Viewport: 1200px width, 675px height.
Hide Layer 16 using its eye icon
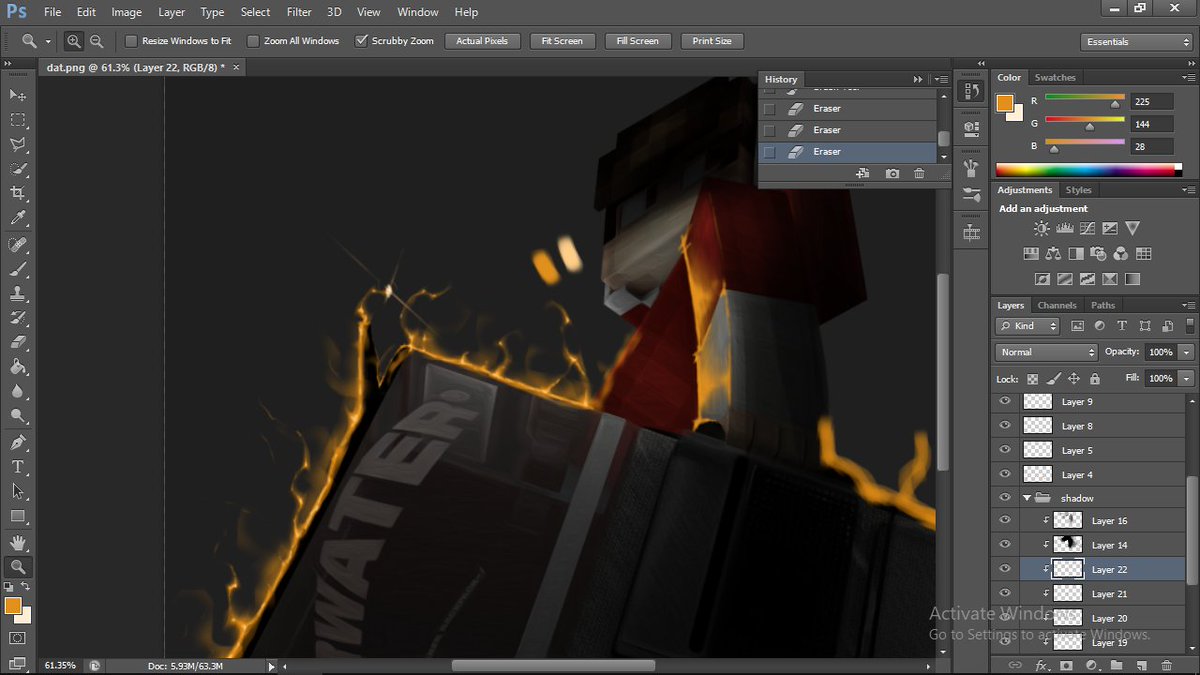1005,520
